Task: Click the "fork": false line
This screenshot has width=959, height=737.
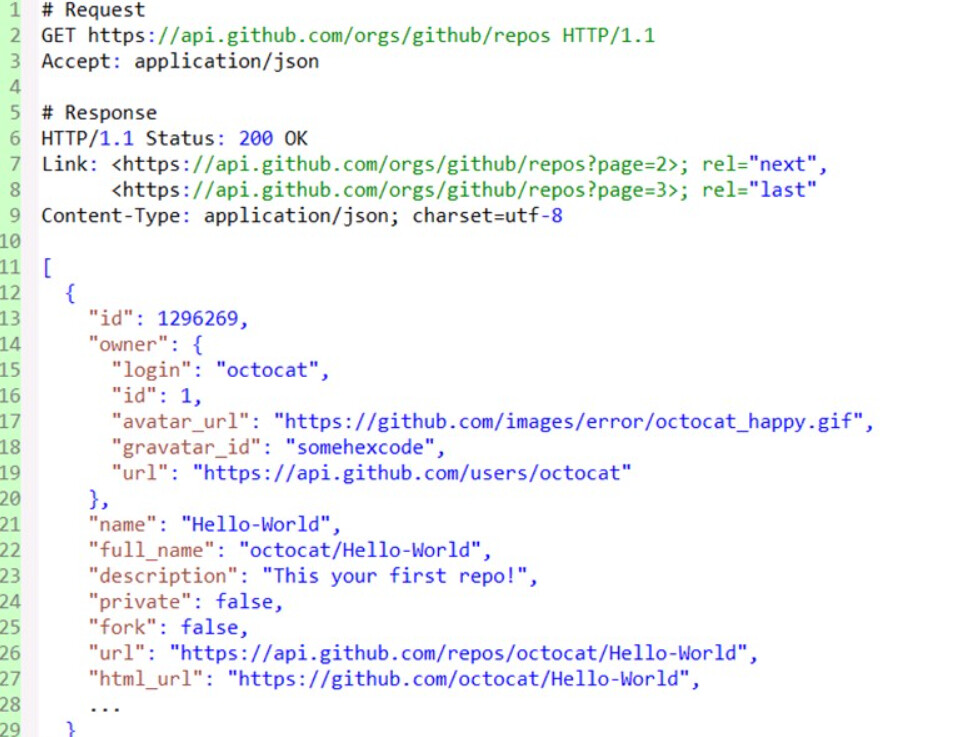Action: pyautogui.click(x=168, y=627)
